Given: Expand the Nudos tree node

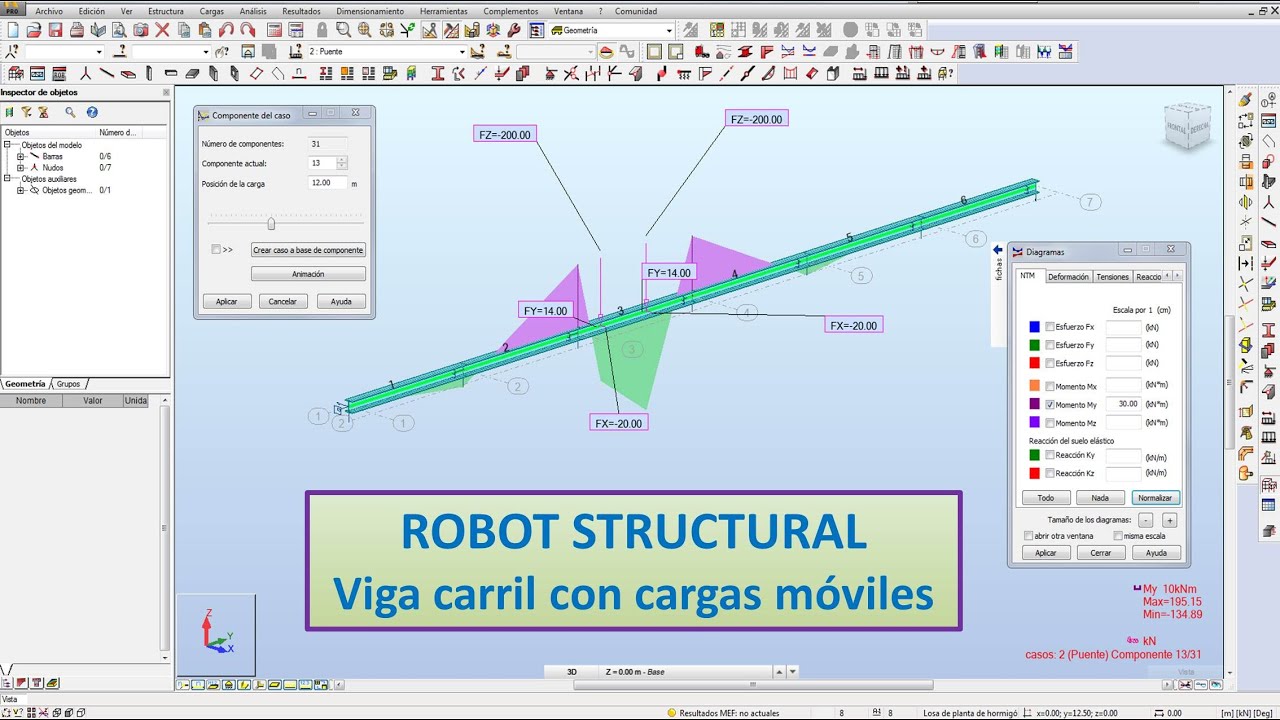Looking at the screenshot, I should [20, 168].
